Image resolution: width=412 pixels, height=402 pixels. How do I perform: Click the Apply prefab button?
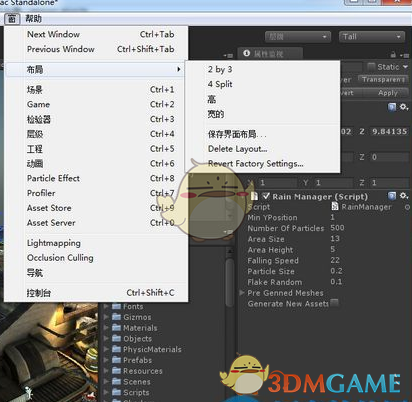pyautogui.click(x=387, y=93)
